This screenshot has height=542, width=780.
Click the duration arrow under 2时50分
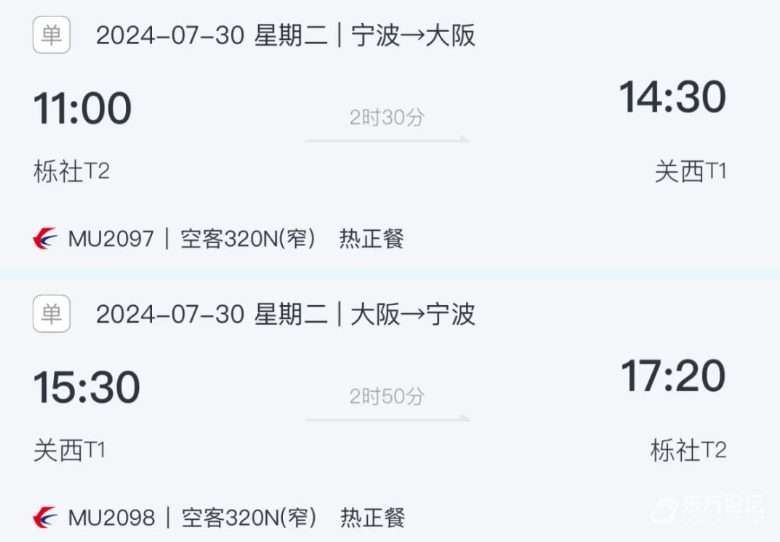pos(387,418)
